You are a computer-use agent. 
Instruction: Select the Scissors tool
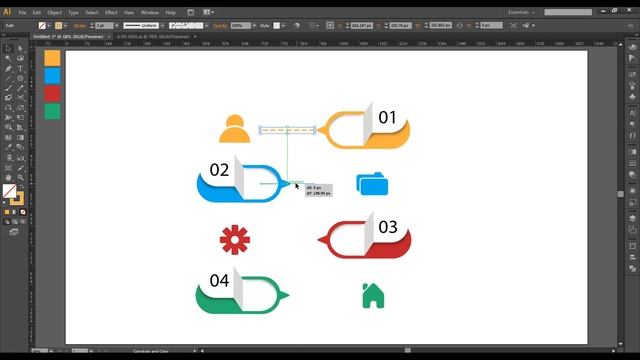[20, 98]
